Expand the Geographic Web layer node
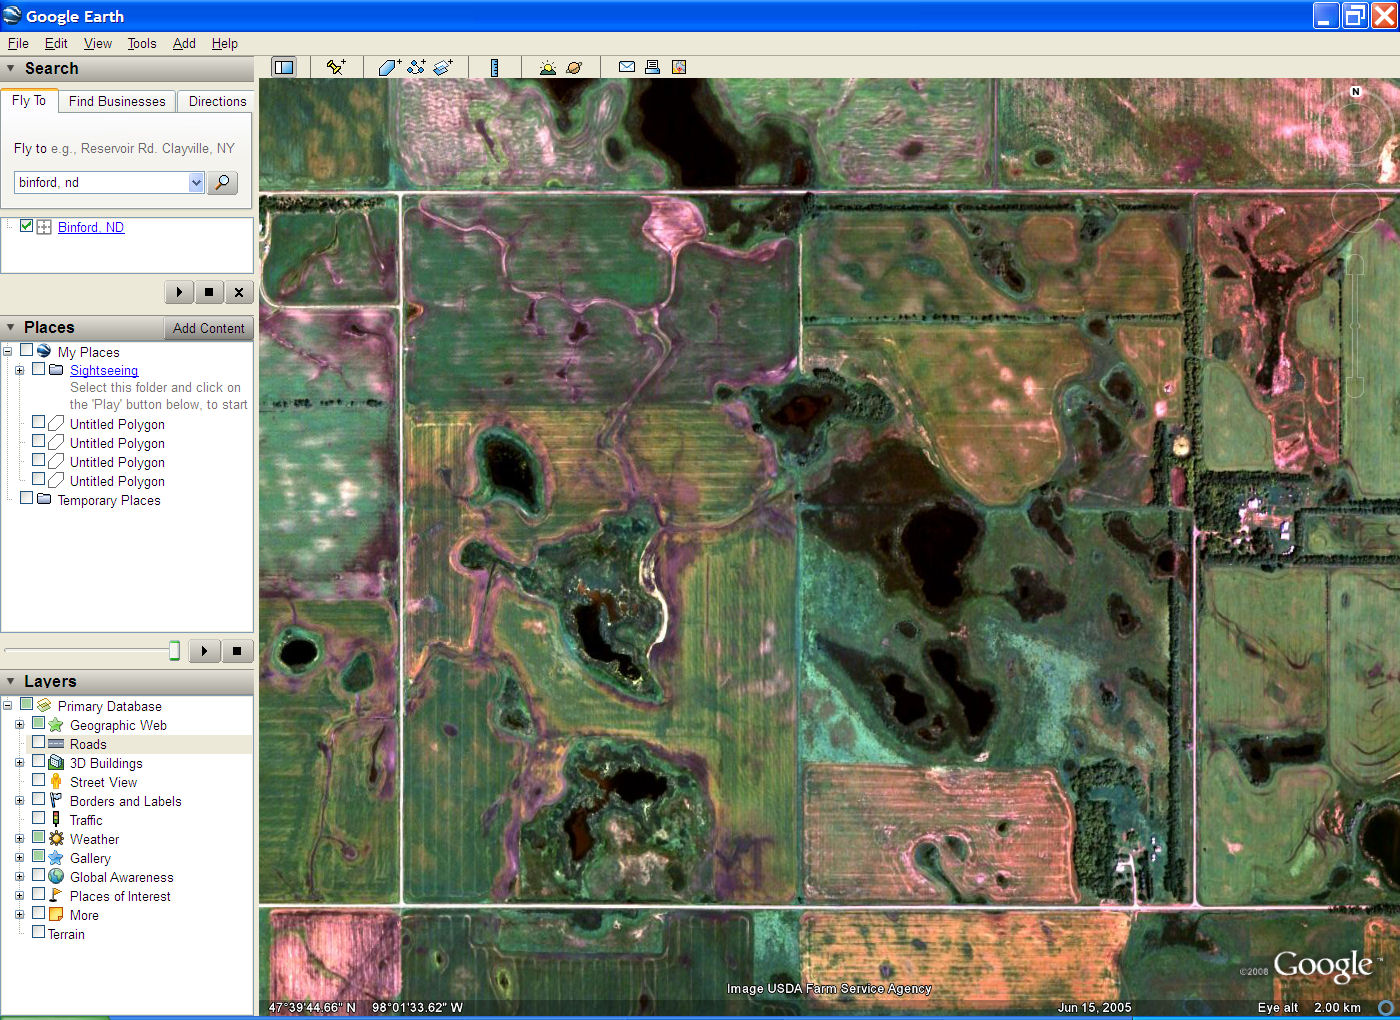 coord(19,725)
